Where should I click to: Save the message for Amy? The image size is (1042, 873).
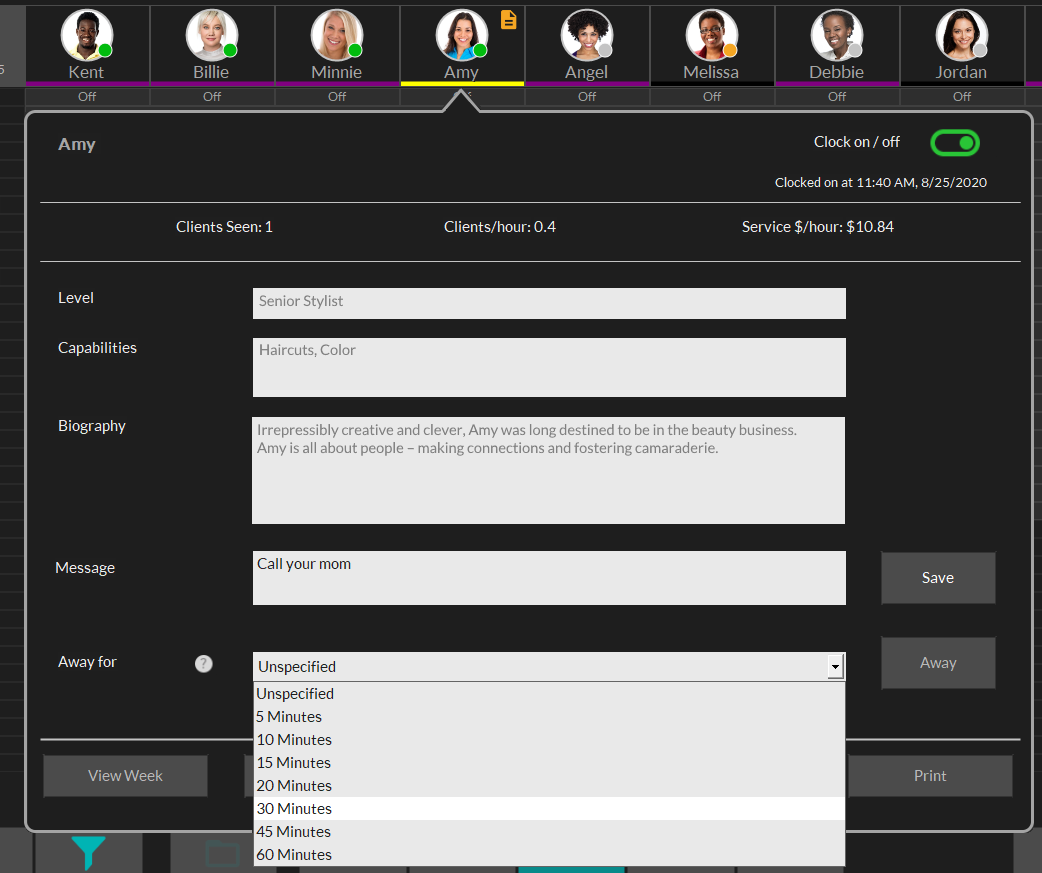(x=937, y=577)
